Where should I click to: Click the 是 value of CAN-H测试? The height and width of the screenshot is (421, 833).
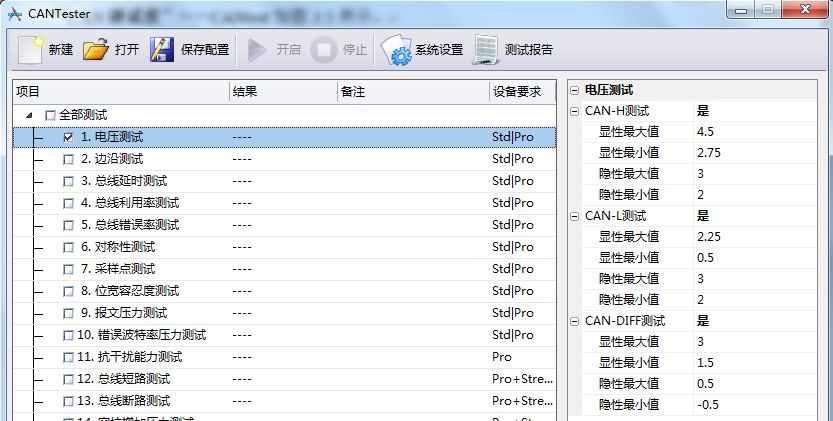[x=703, y=111]
